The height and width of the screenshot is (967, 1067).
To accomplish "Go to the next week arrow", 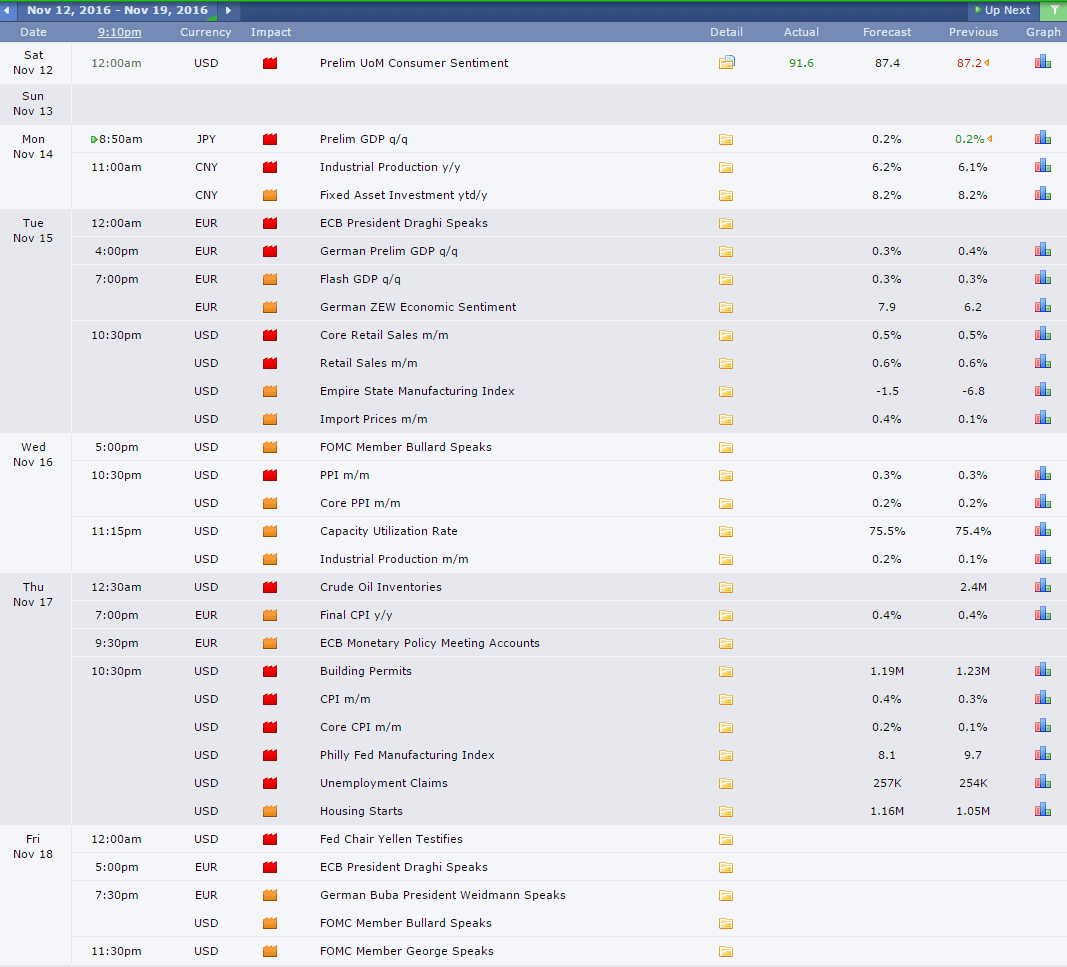I will pyautogui.click(x=229, y=10).
